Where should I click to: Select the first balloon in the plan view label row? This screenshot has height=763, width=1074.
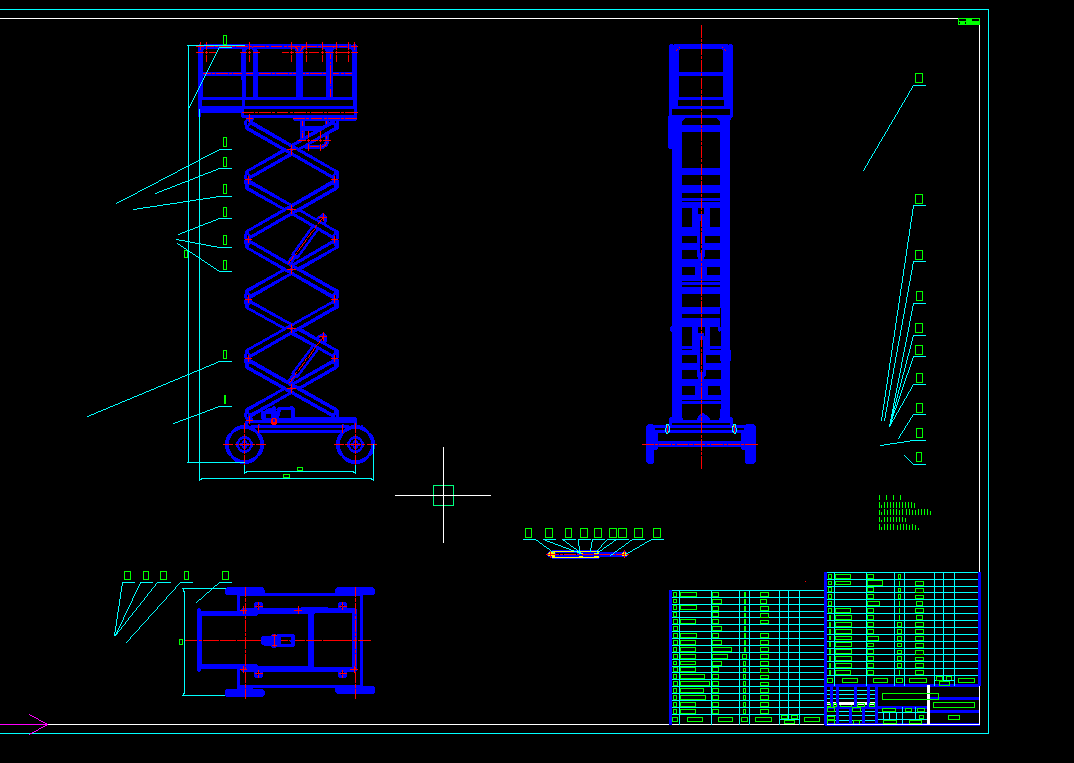pos(127,576)
